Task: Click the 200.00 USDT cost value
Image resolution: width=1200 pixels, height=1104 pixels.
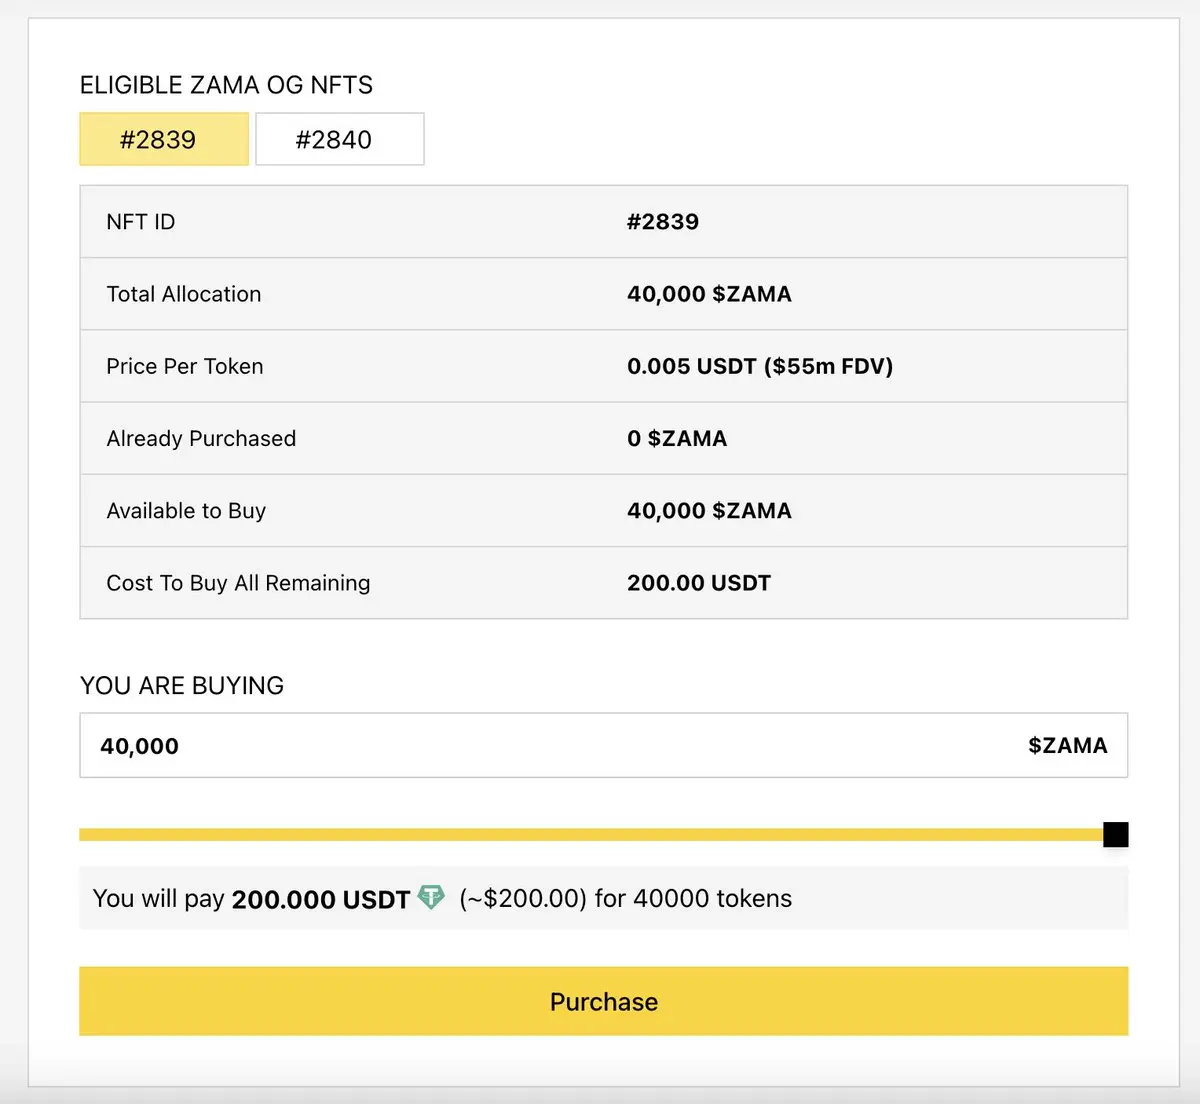Action: click(699, 583)
